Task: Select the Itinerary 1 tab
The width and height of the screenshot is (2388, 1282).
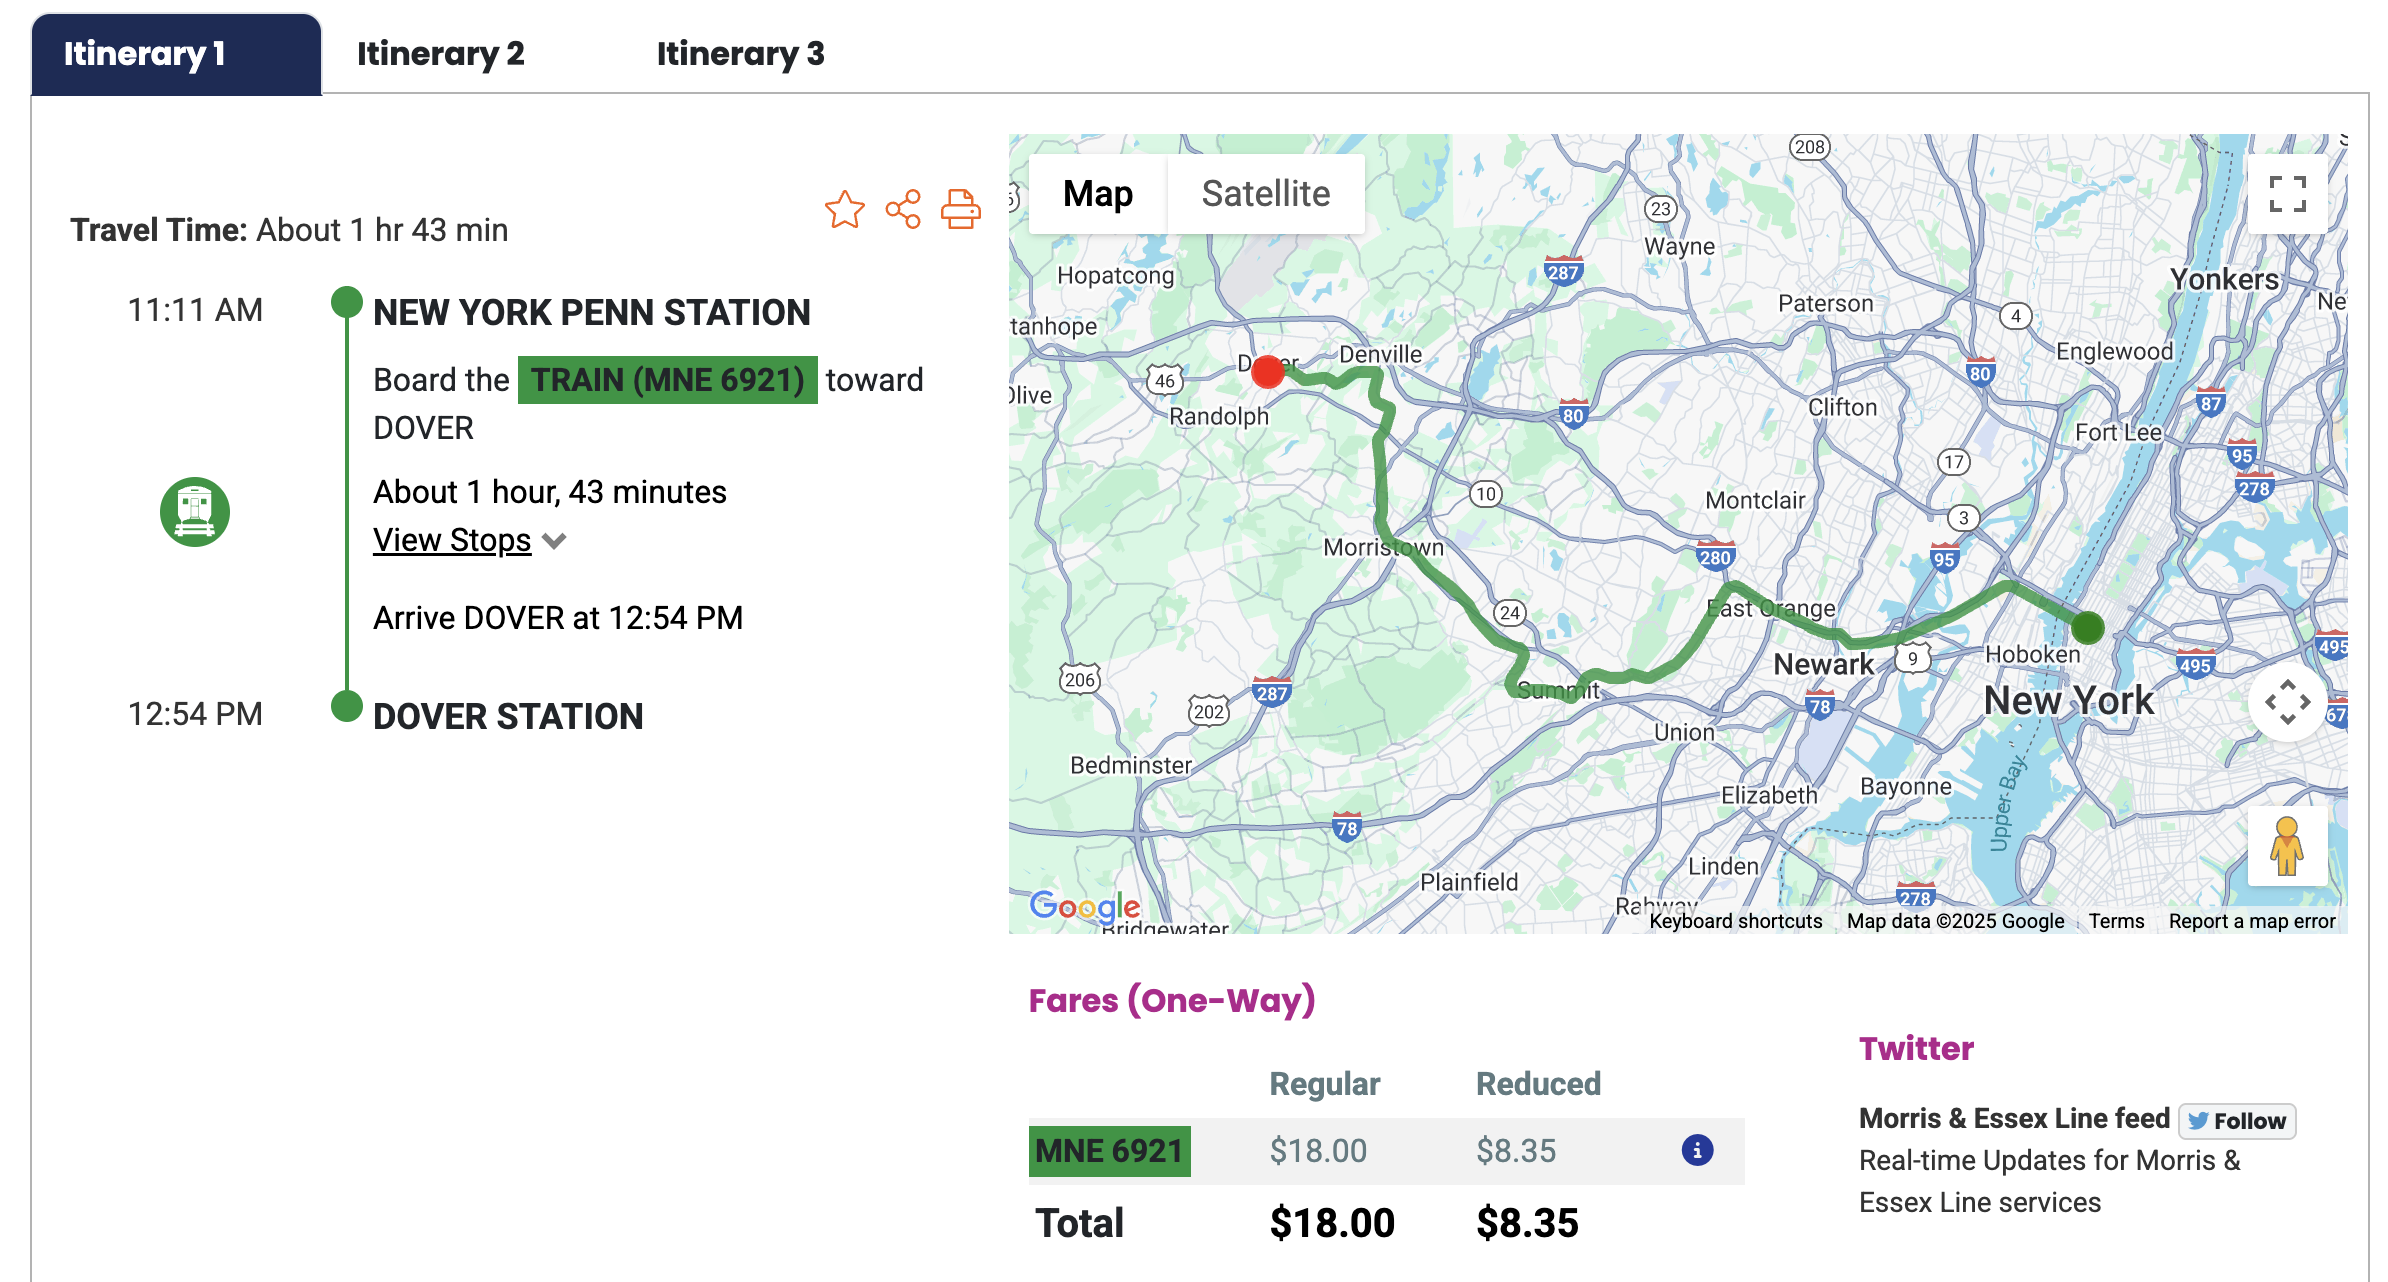Action: 145,54
